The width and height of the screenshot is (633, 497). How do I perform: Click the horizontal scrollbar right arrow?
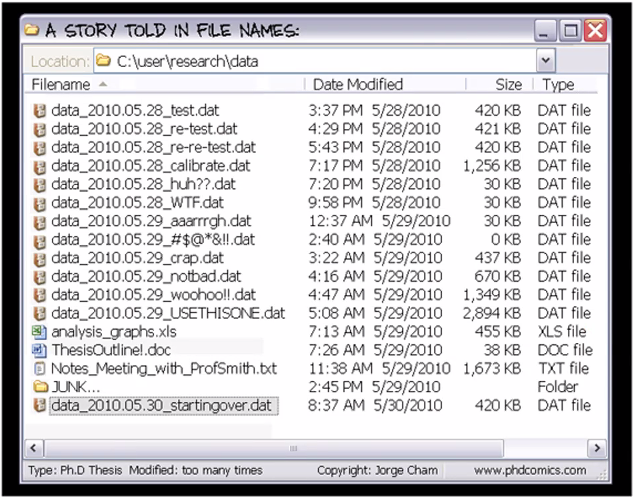tap(597, 448)
